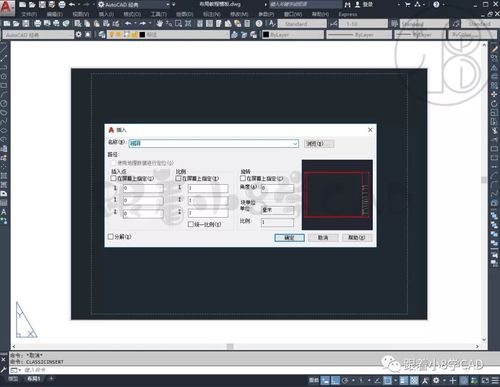This screenshot has height=387, width=500.
Task: Click Undo arrow in standard toolbar
Action: 128,24
